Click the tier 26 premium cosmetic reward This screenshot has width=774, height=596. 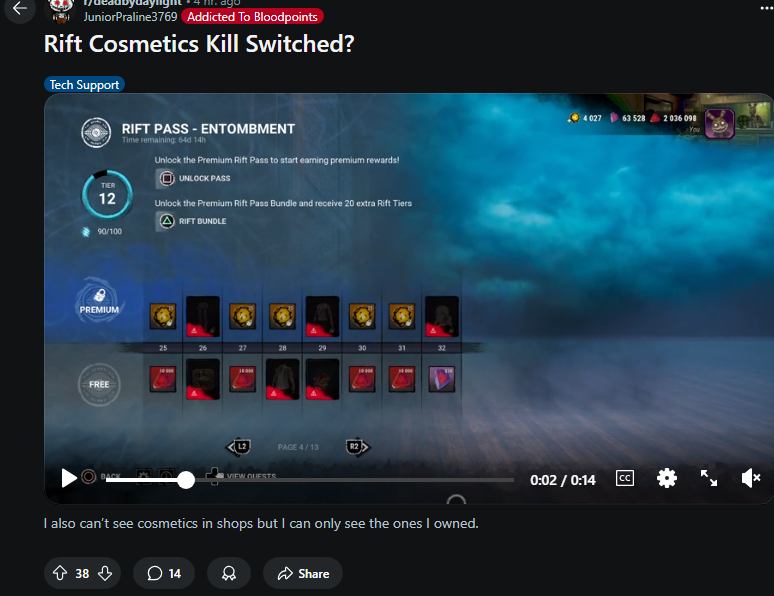tap(202, 317)
